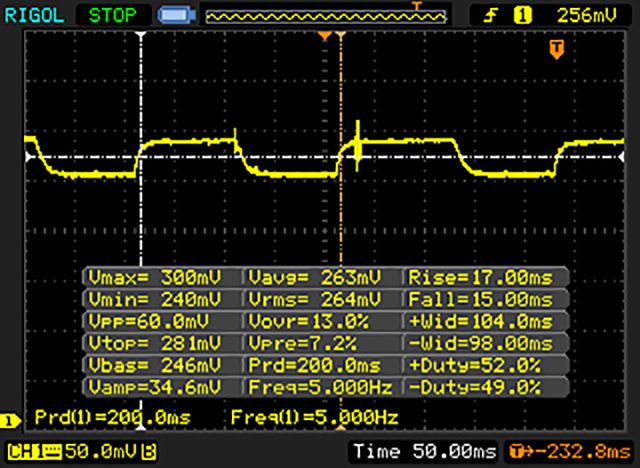Viewport: 640px width, 468px height.
Task: Select the Freq=5.000Hz table cell
Action: coord(320,387)
